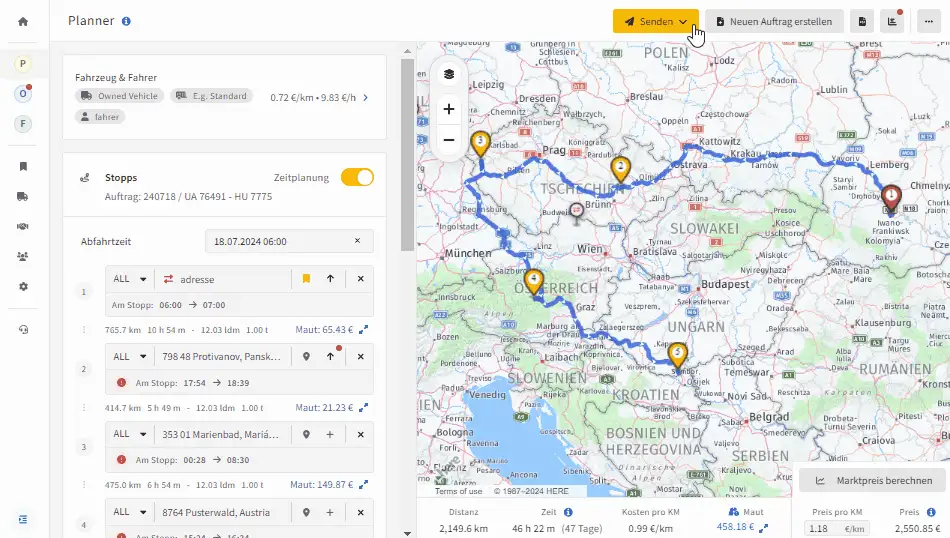This screenshot has width=950, height=538.
Task: Open the map layers selector
Action: 449,74
